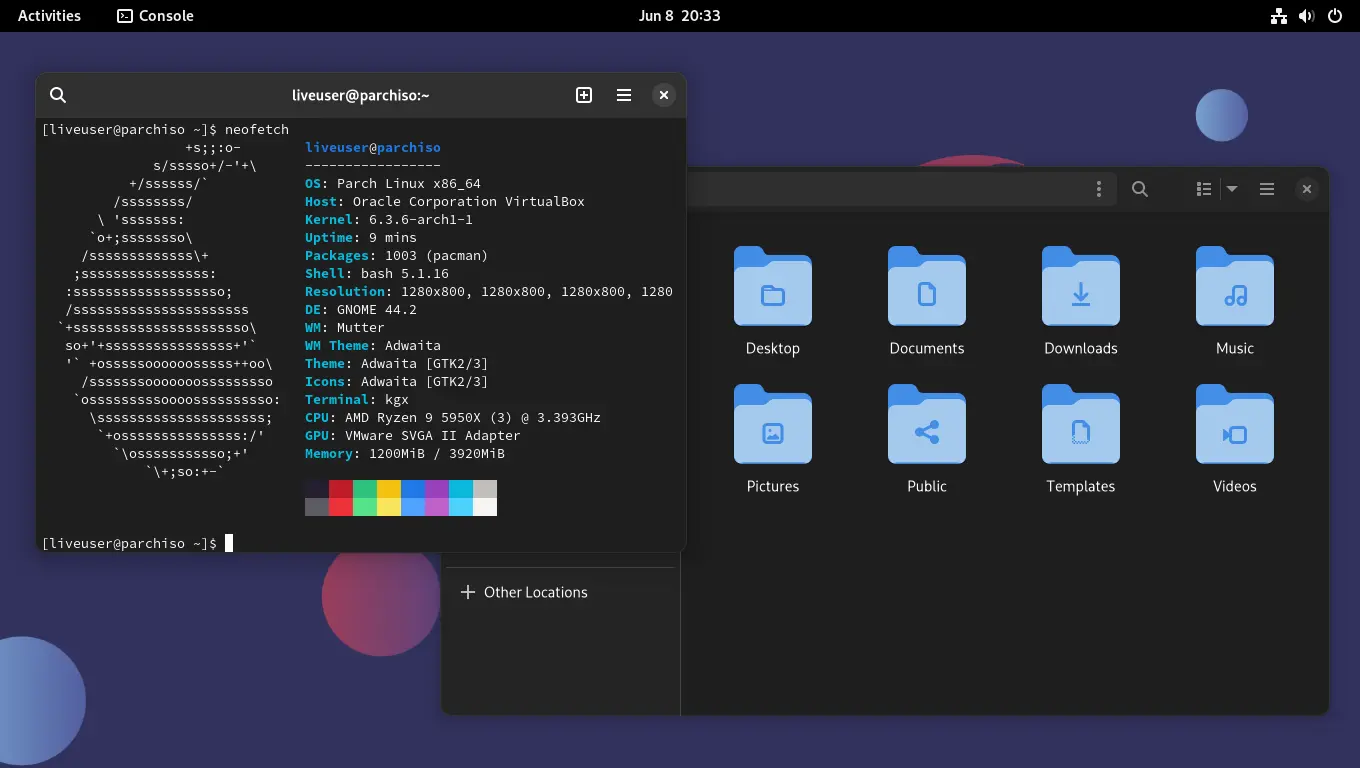Open the volume icon in system tray
This screenshot has width=1360, height=768.
1306,16
